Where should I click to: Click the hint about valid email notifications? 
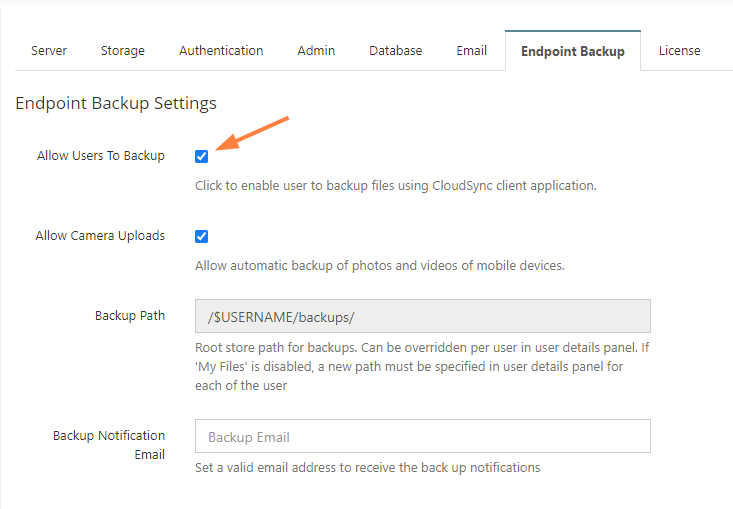tap(367, 467)
